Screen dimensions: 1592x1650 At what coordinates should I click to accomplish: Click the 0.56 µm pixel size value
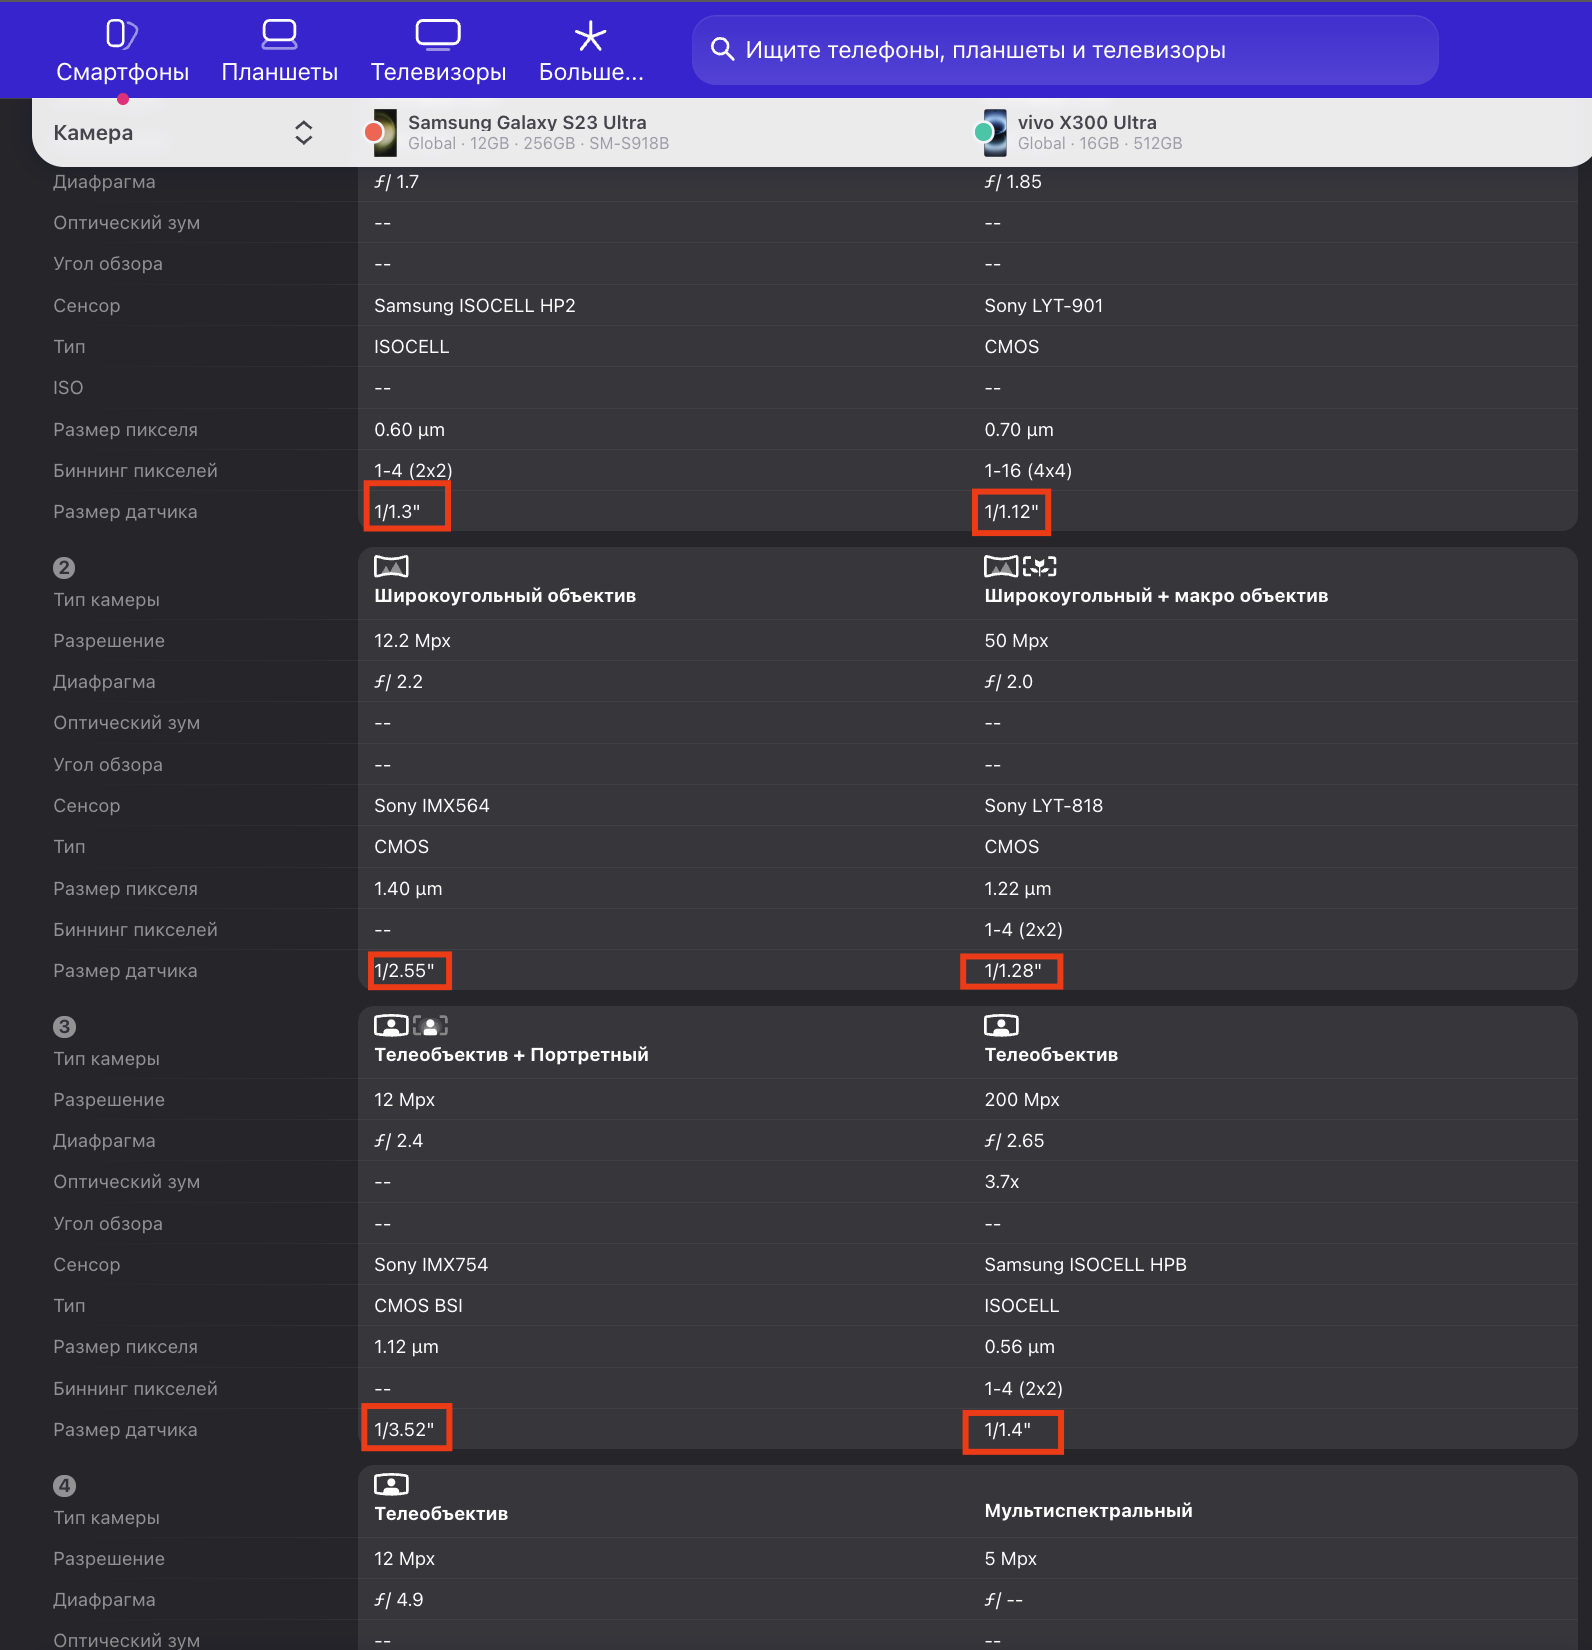pyautogui.click(x=1019, y=1347)
